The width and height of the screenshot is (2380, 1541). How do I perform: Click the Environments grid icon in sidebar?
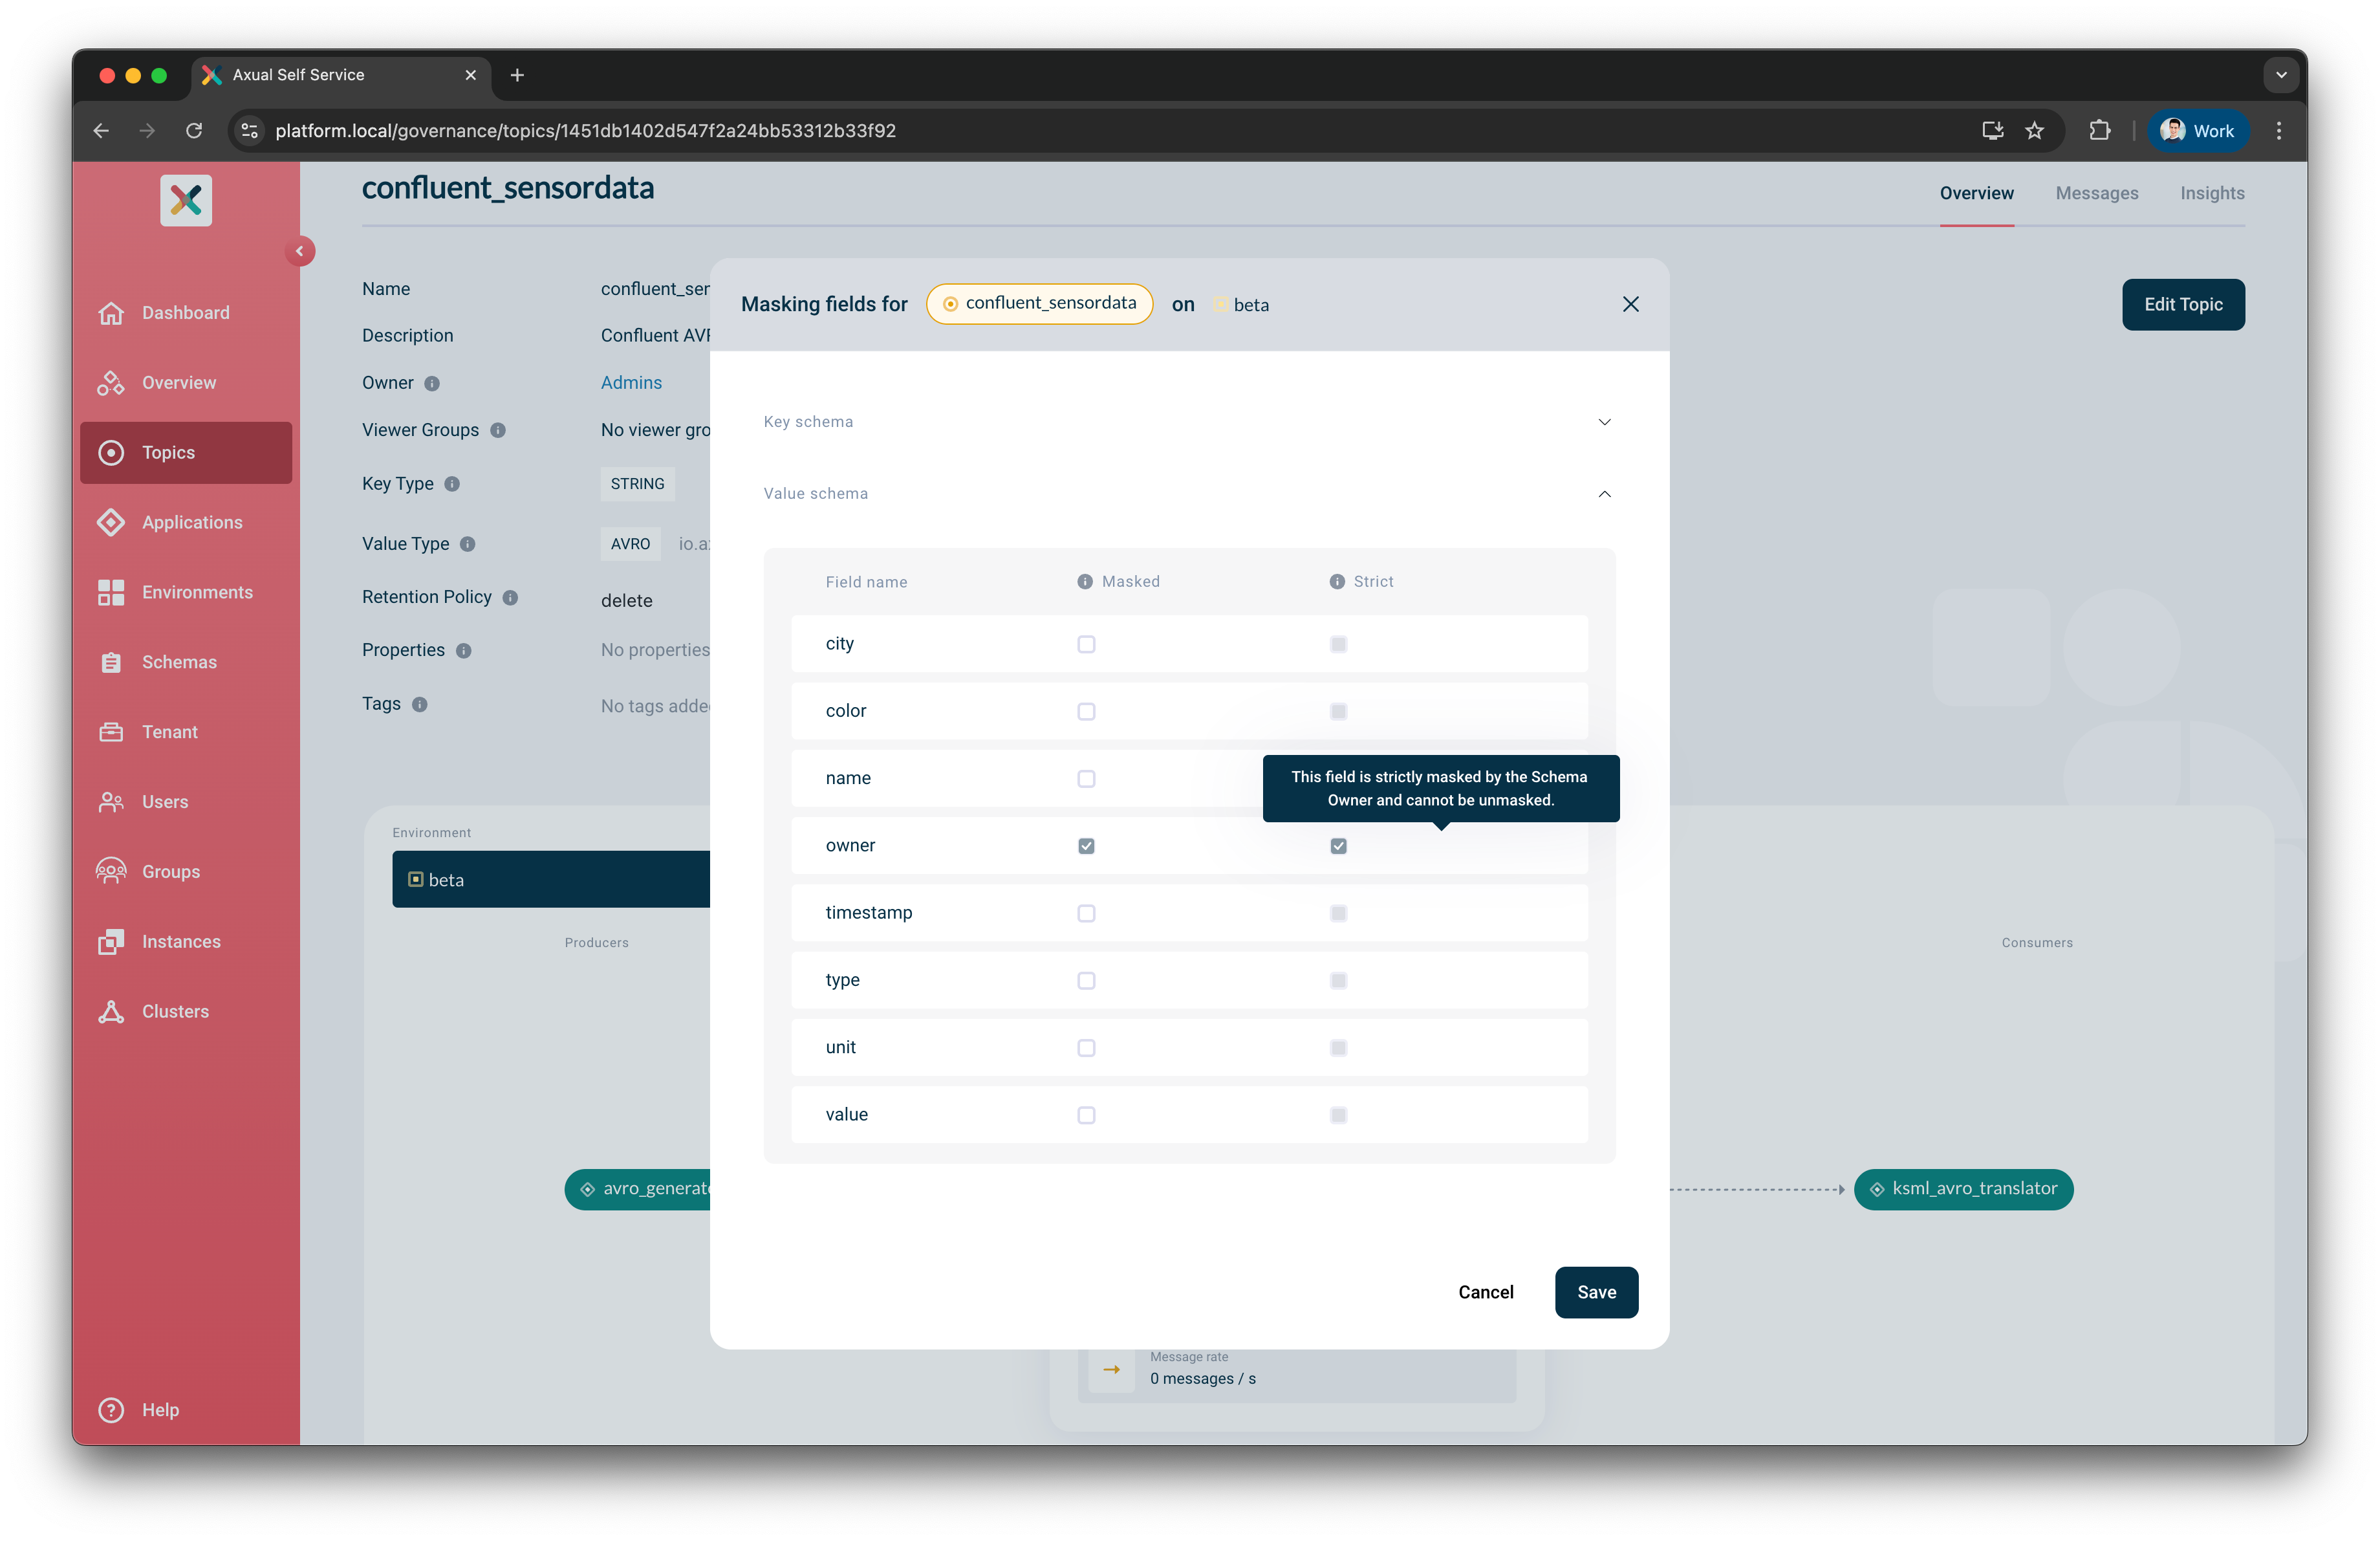(111, 592)
